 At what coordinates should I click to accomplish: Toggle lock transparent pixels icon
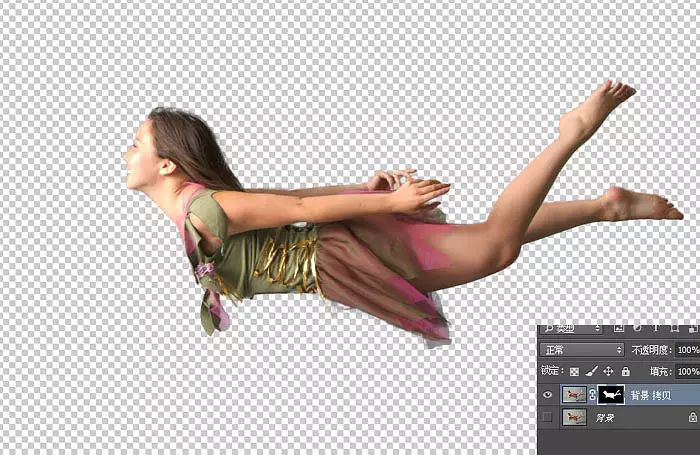572,371
